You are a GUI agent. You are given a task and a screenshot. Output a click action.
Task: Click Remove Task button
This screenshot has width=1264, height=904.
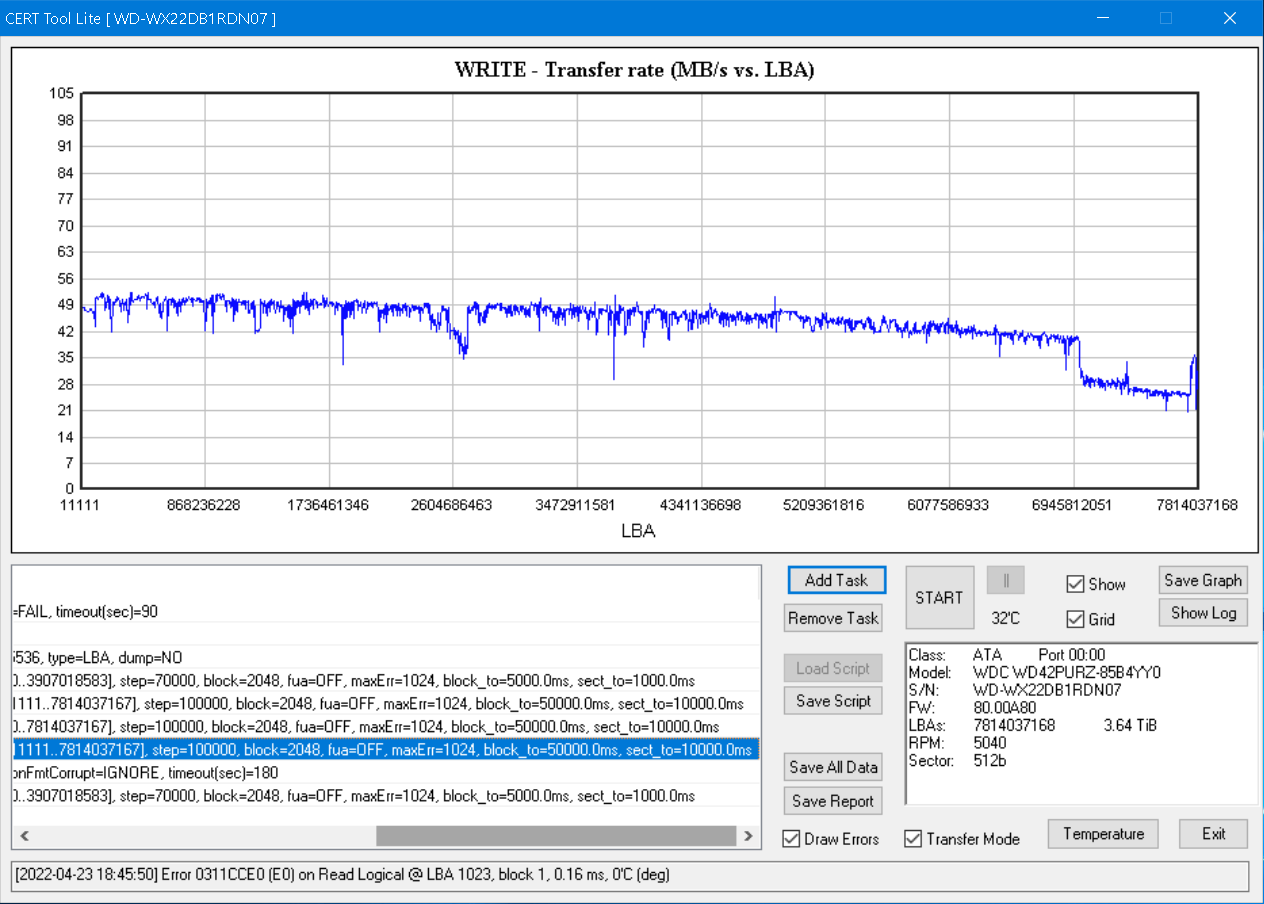tap(833, 618)
